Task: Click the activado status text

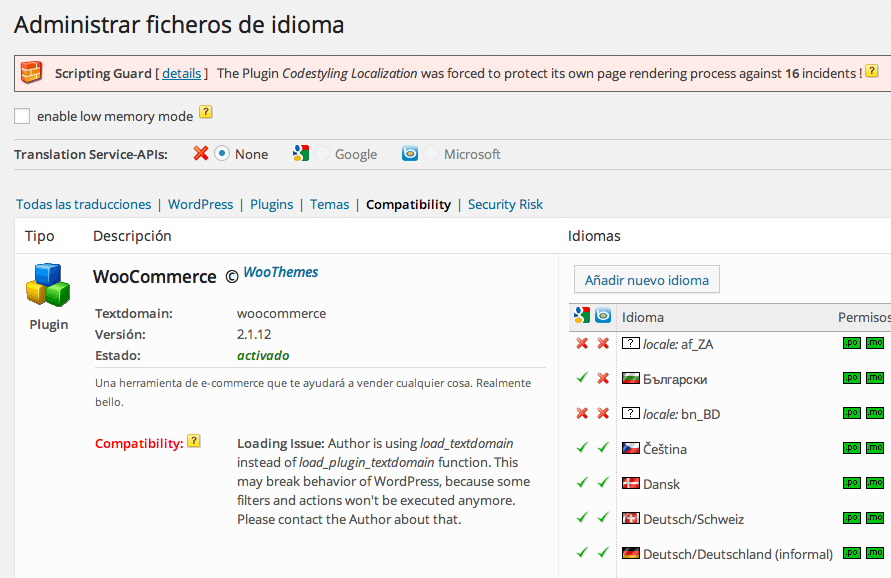Action: pyautogui.click(x=263, y=356)
